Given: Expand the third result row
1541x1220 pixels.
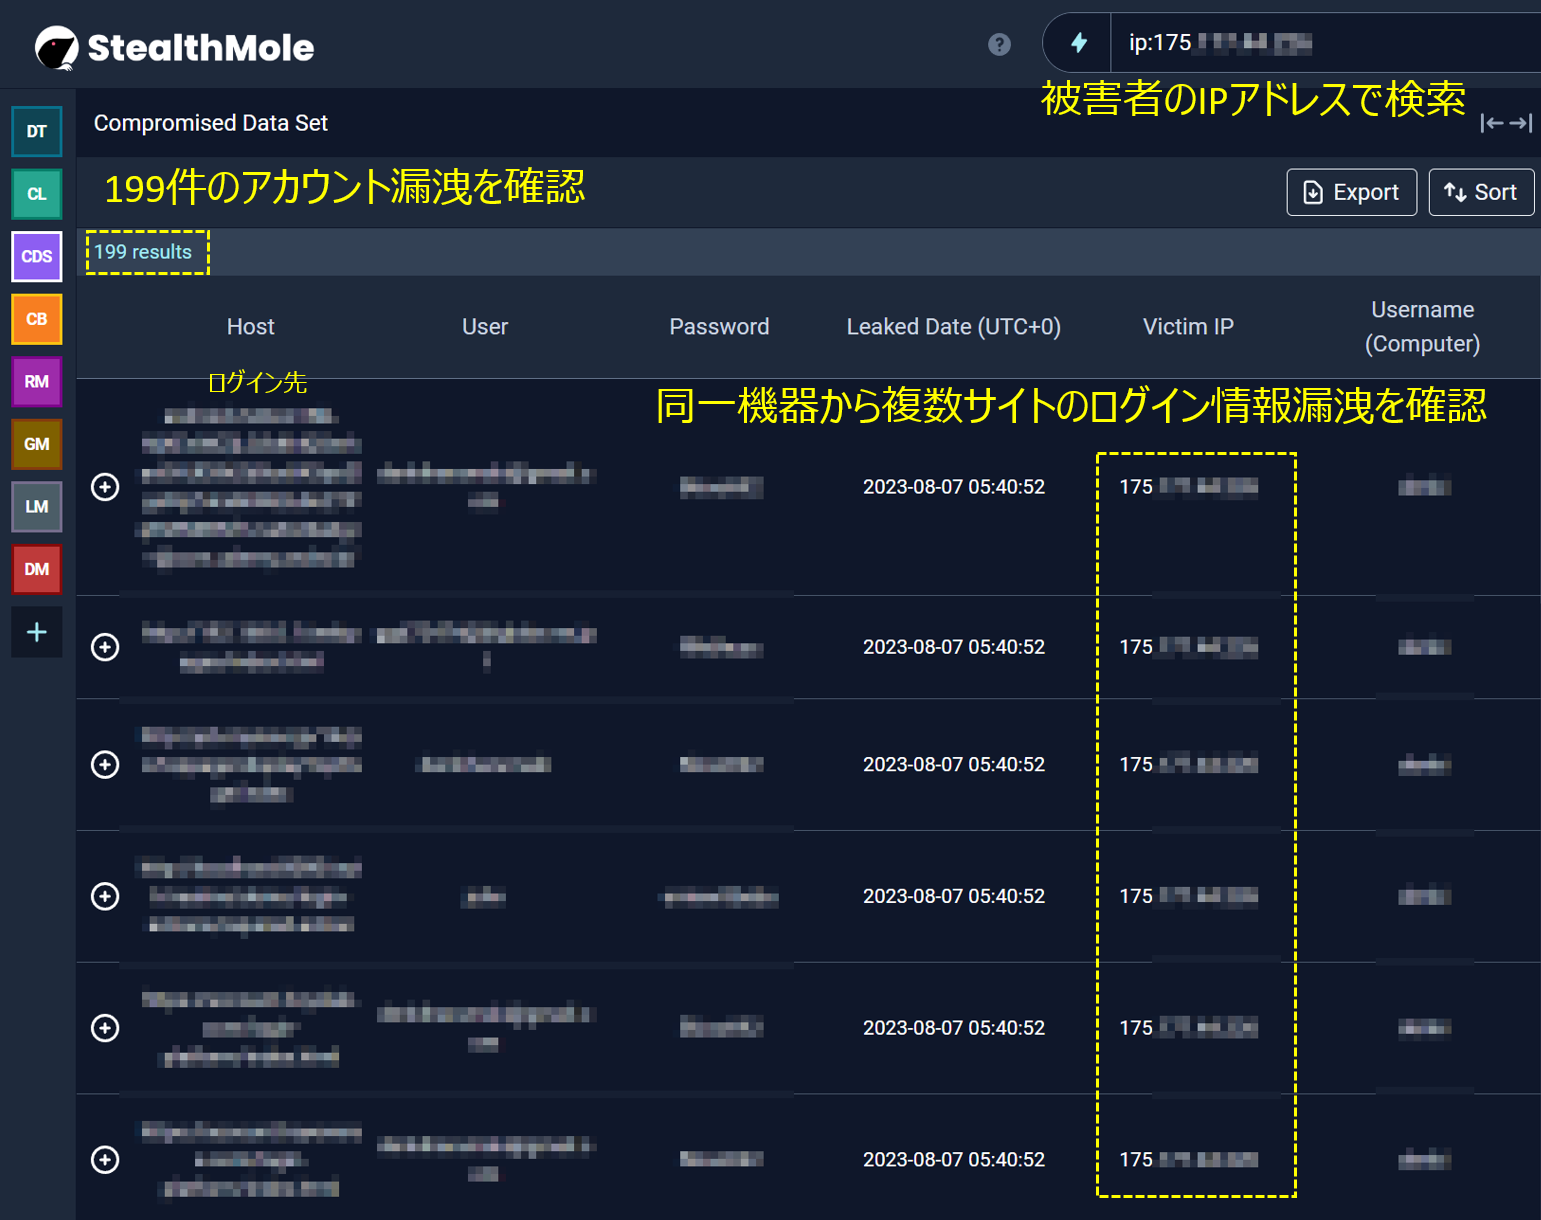Looking at the screenshot, I should point(105,765).
